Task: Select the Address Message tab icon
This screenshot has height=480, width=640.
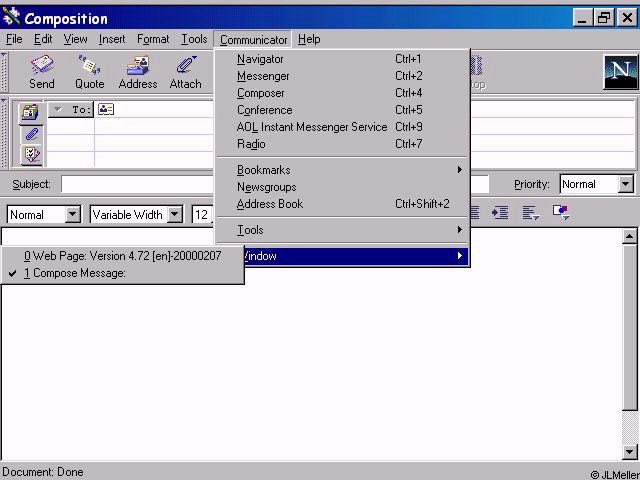Action: pos(31,112)
